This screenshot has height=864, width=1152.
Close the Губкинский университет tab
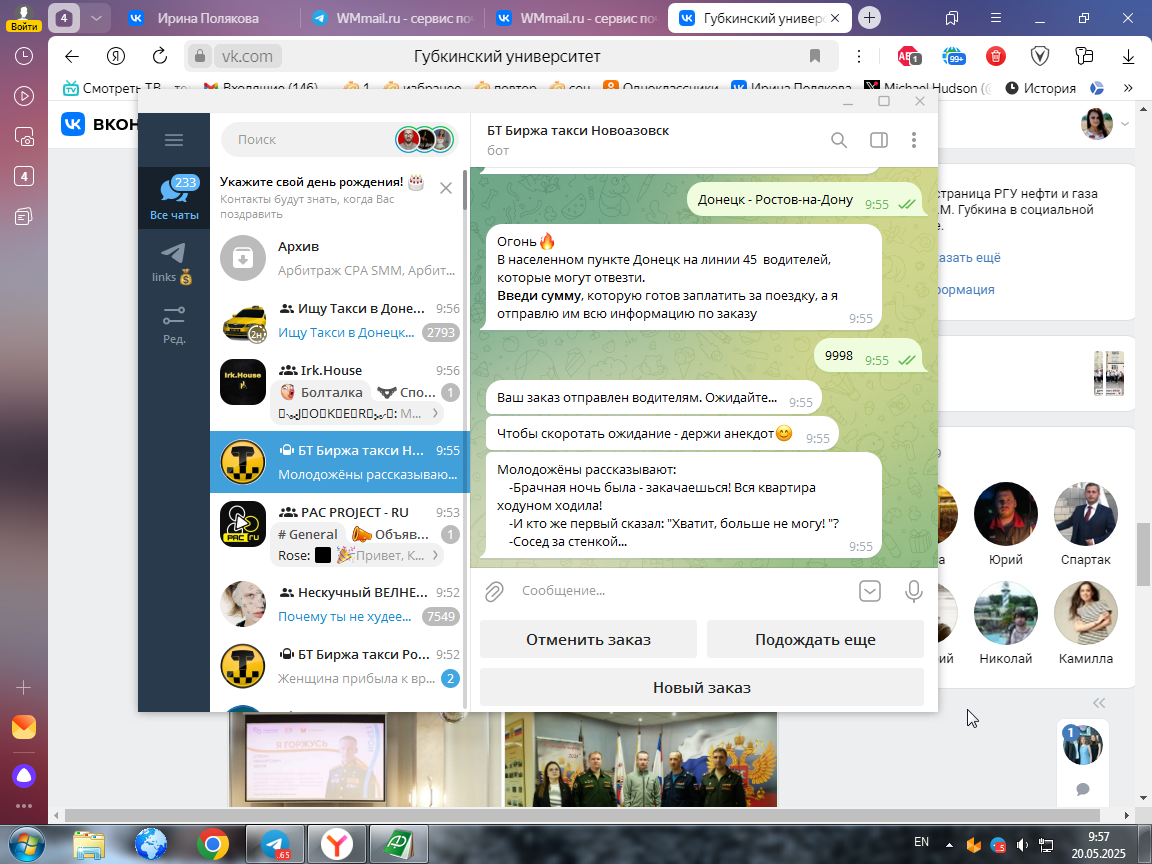835,18
